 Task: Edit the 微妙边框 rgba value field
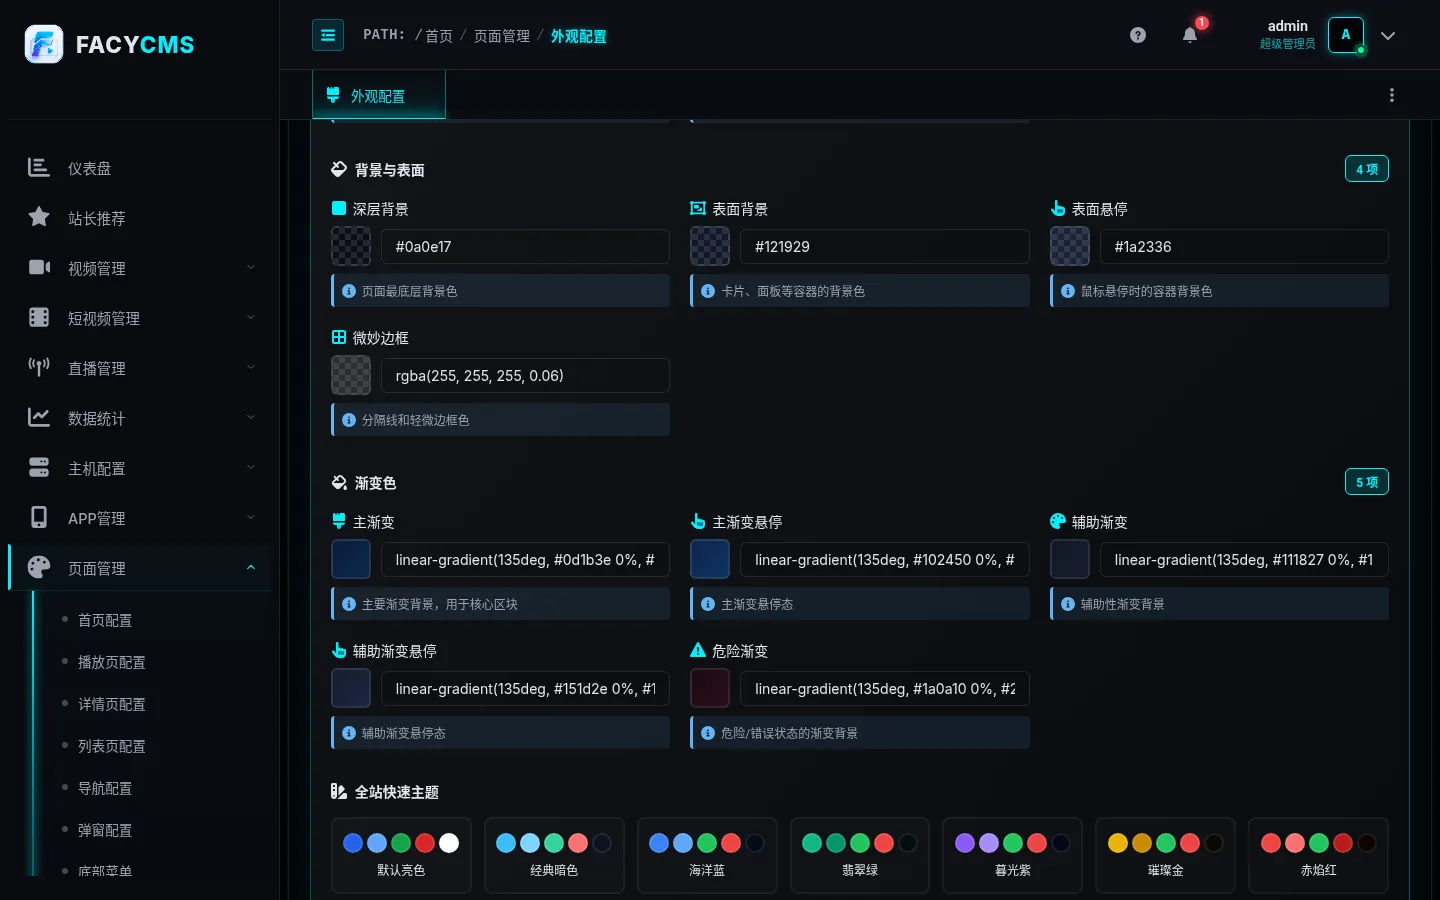coord(525,375)
